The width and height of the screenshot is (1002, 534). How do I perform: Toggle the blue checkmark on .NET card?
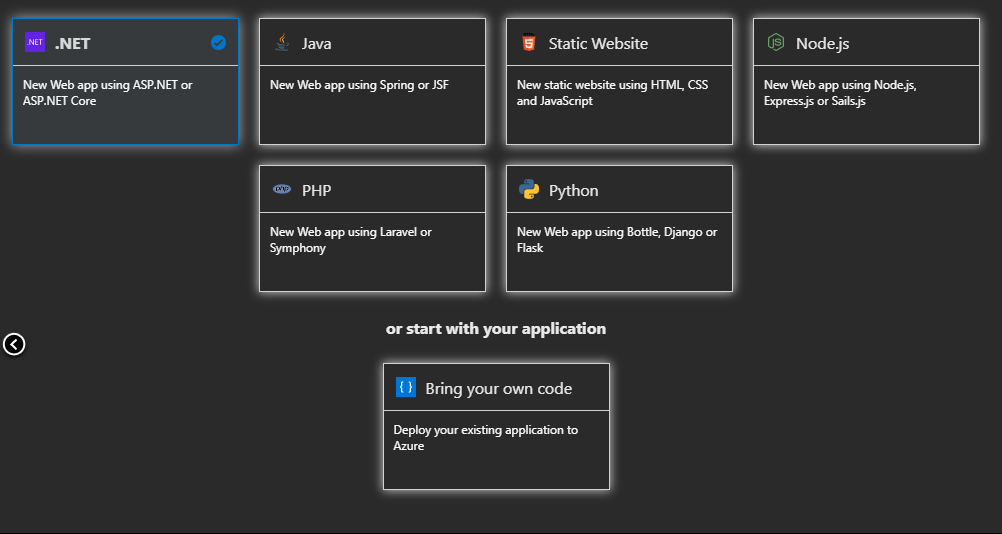click(x=219, y=43)
